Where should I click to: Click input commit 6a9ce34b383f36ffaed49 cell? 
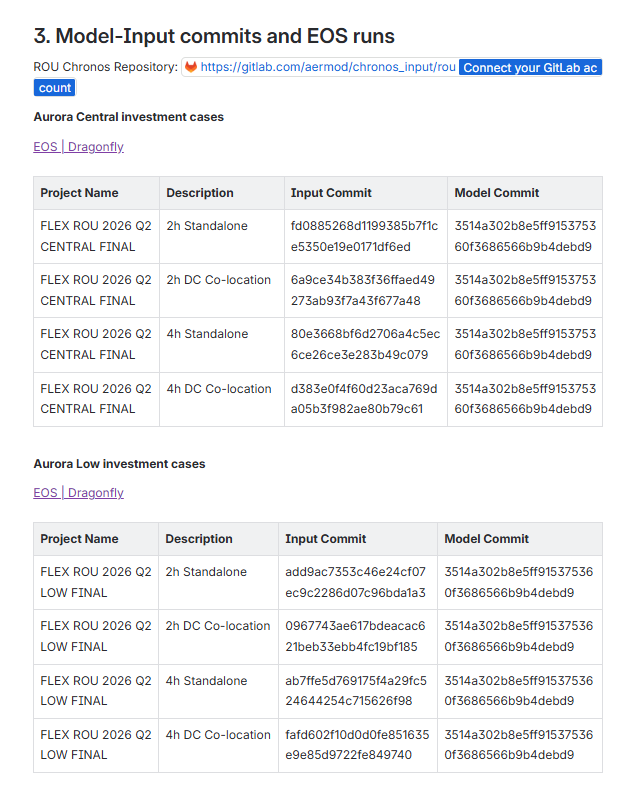click(366, 291)
